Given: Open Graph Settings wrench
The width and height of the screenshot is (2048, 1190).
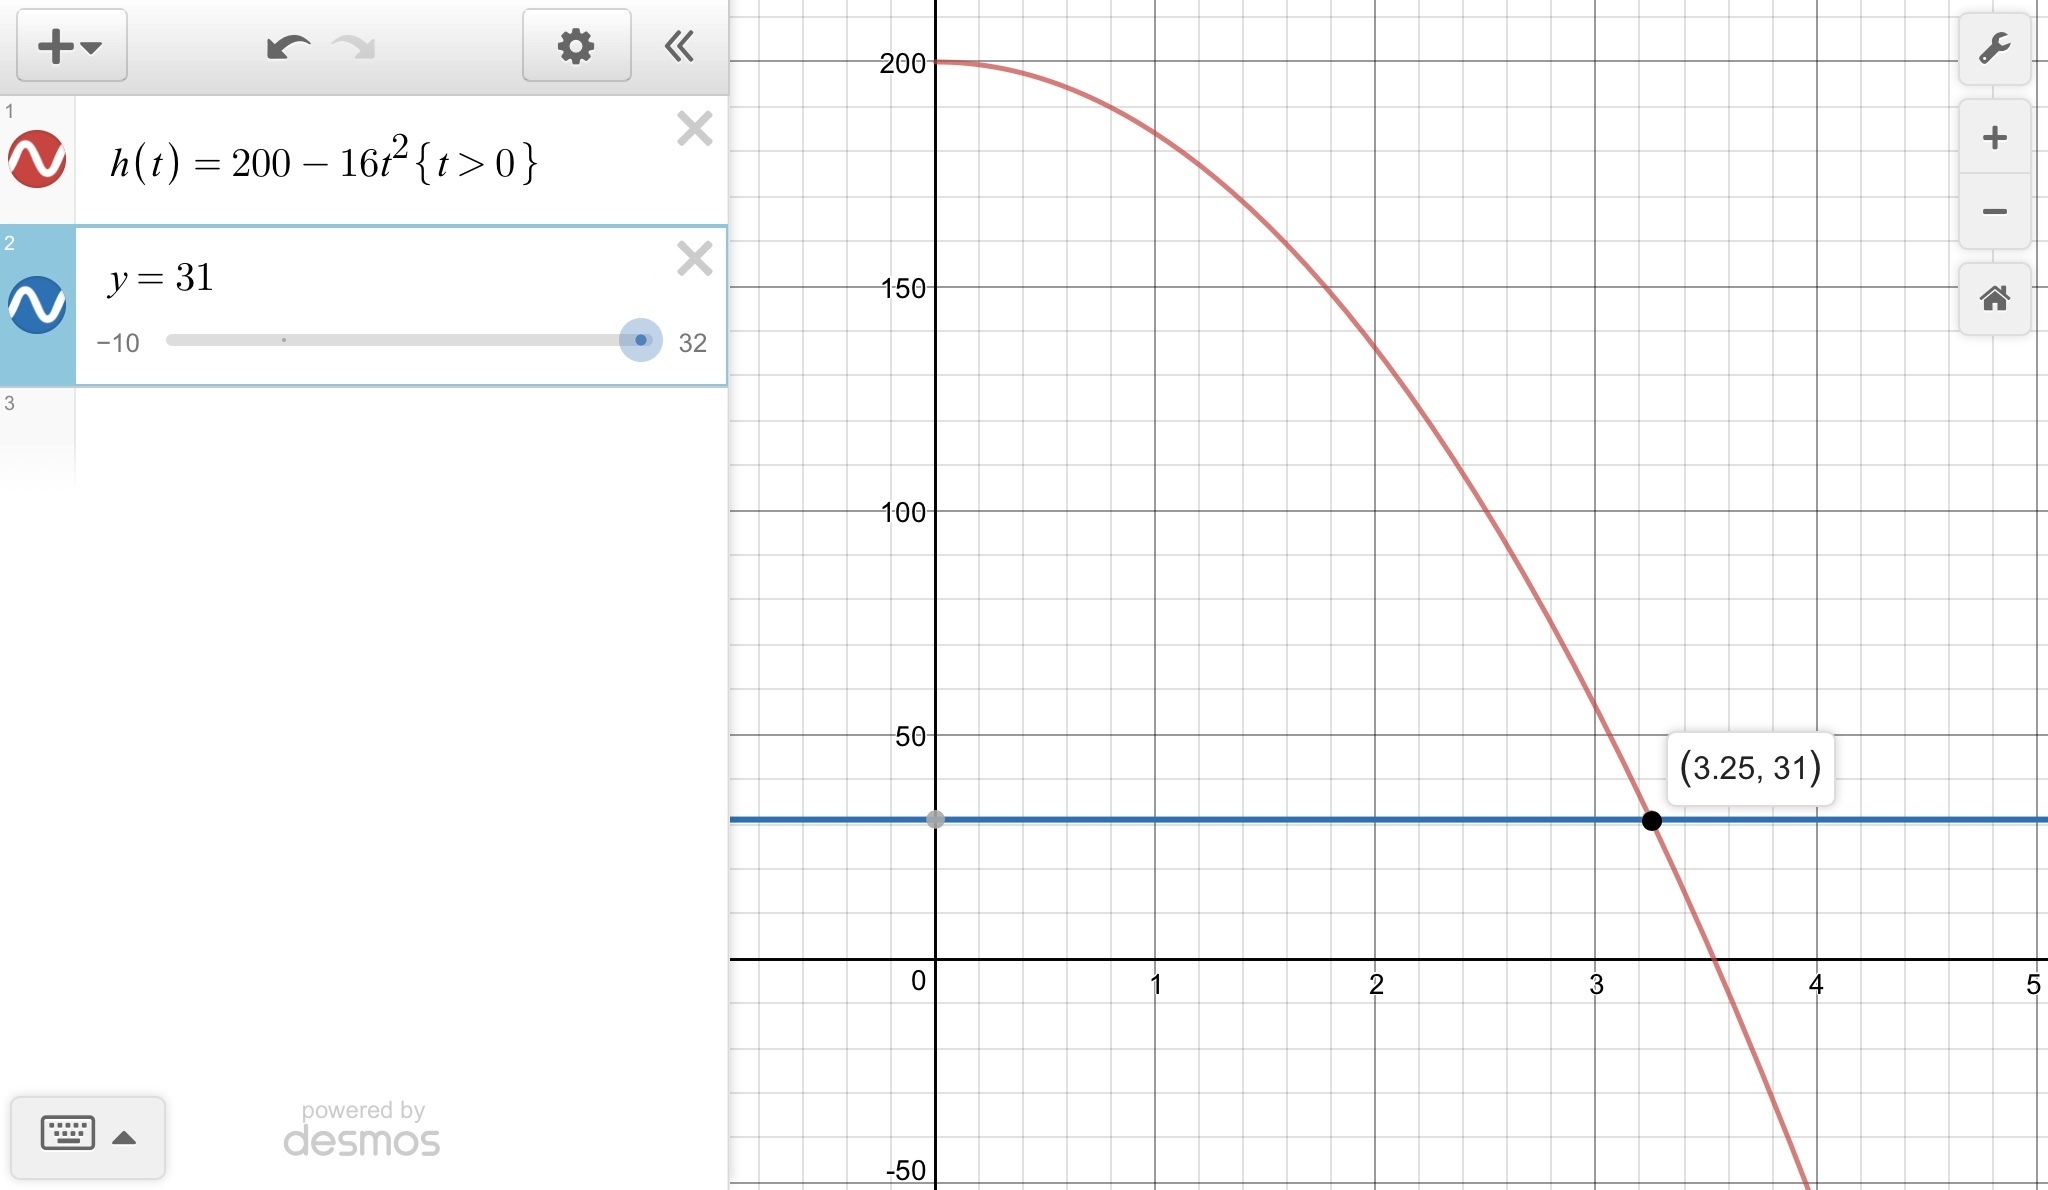Looking at the screenshot, I should pos(1994,48).
